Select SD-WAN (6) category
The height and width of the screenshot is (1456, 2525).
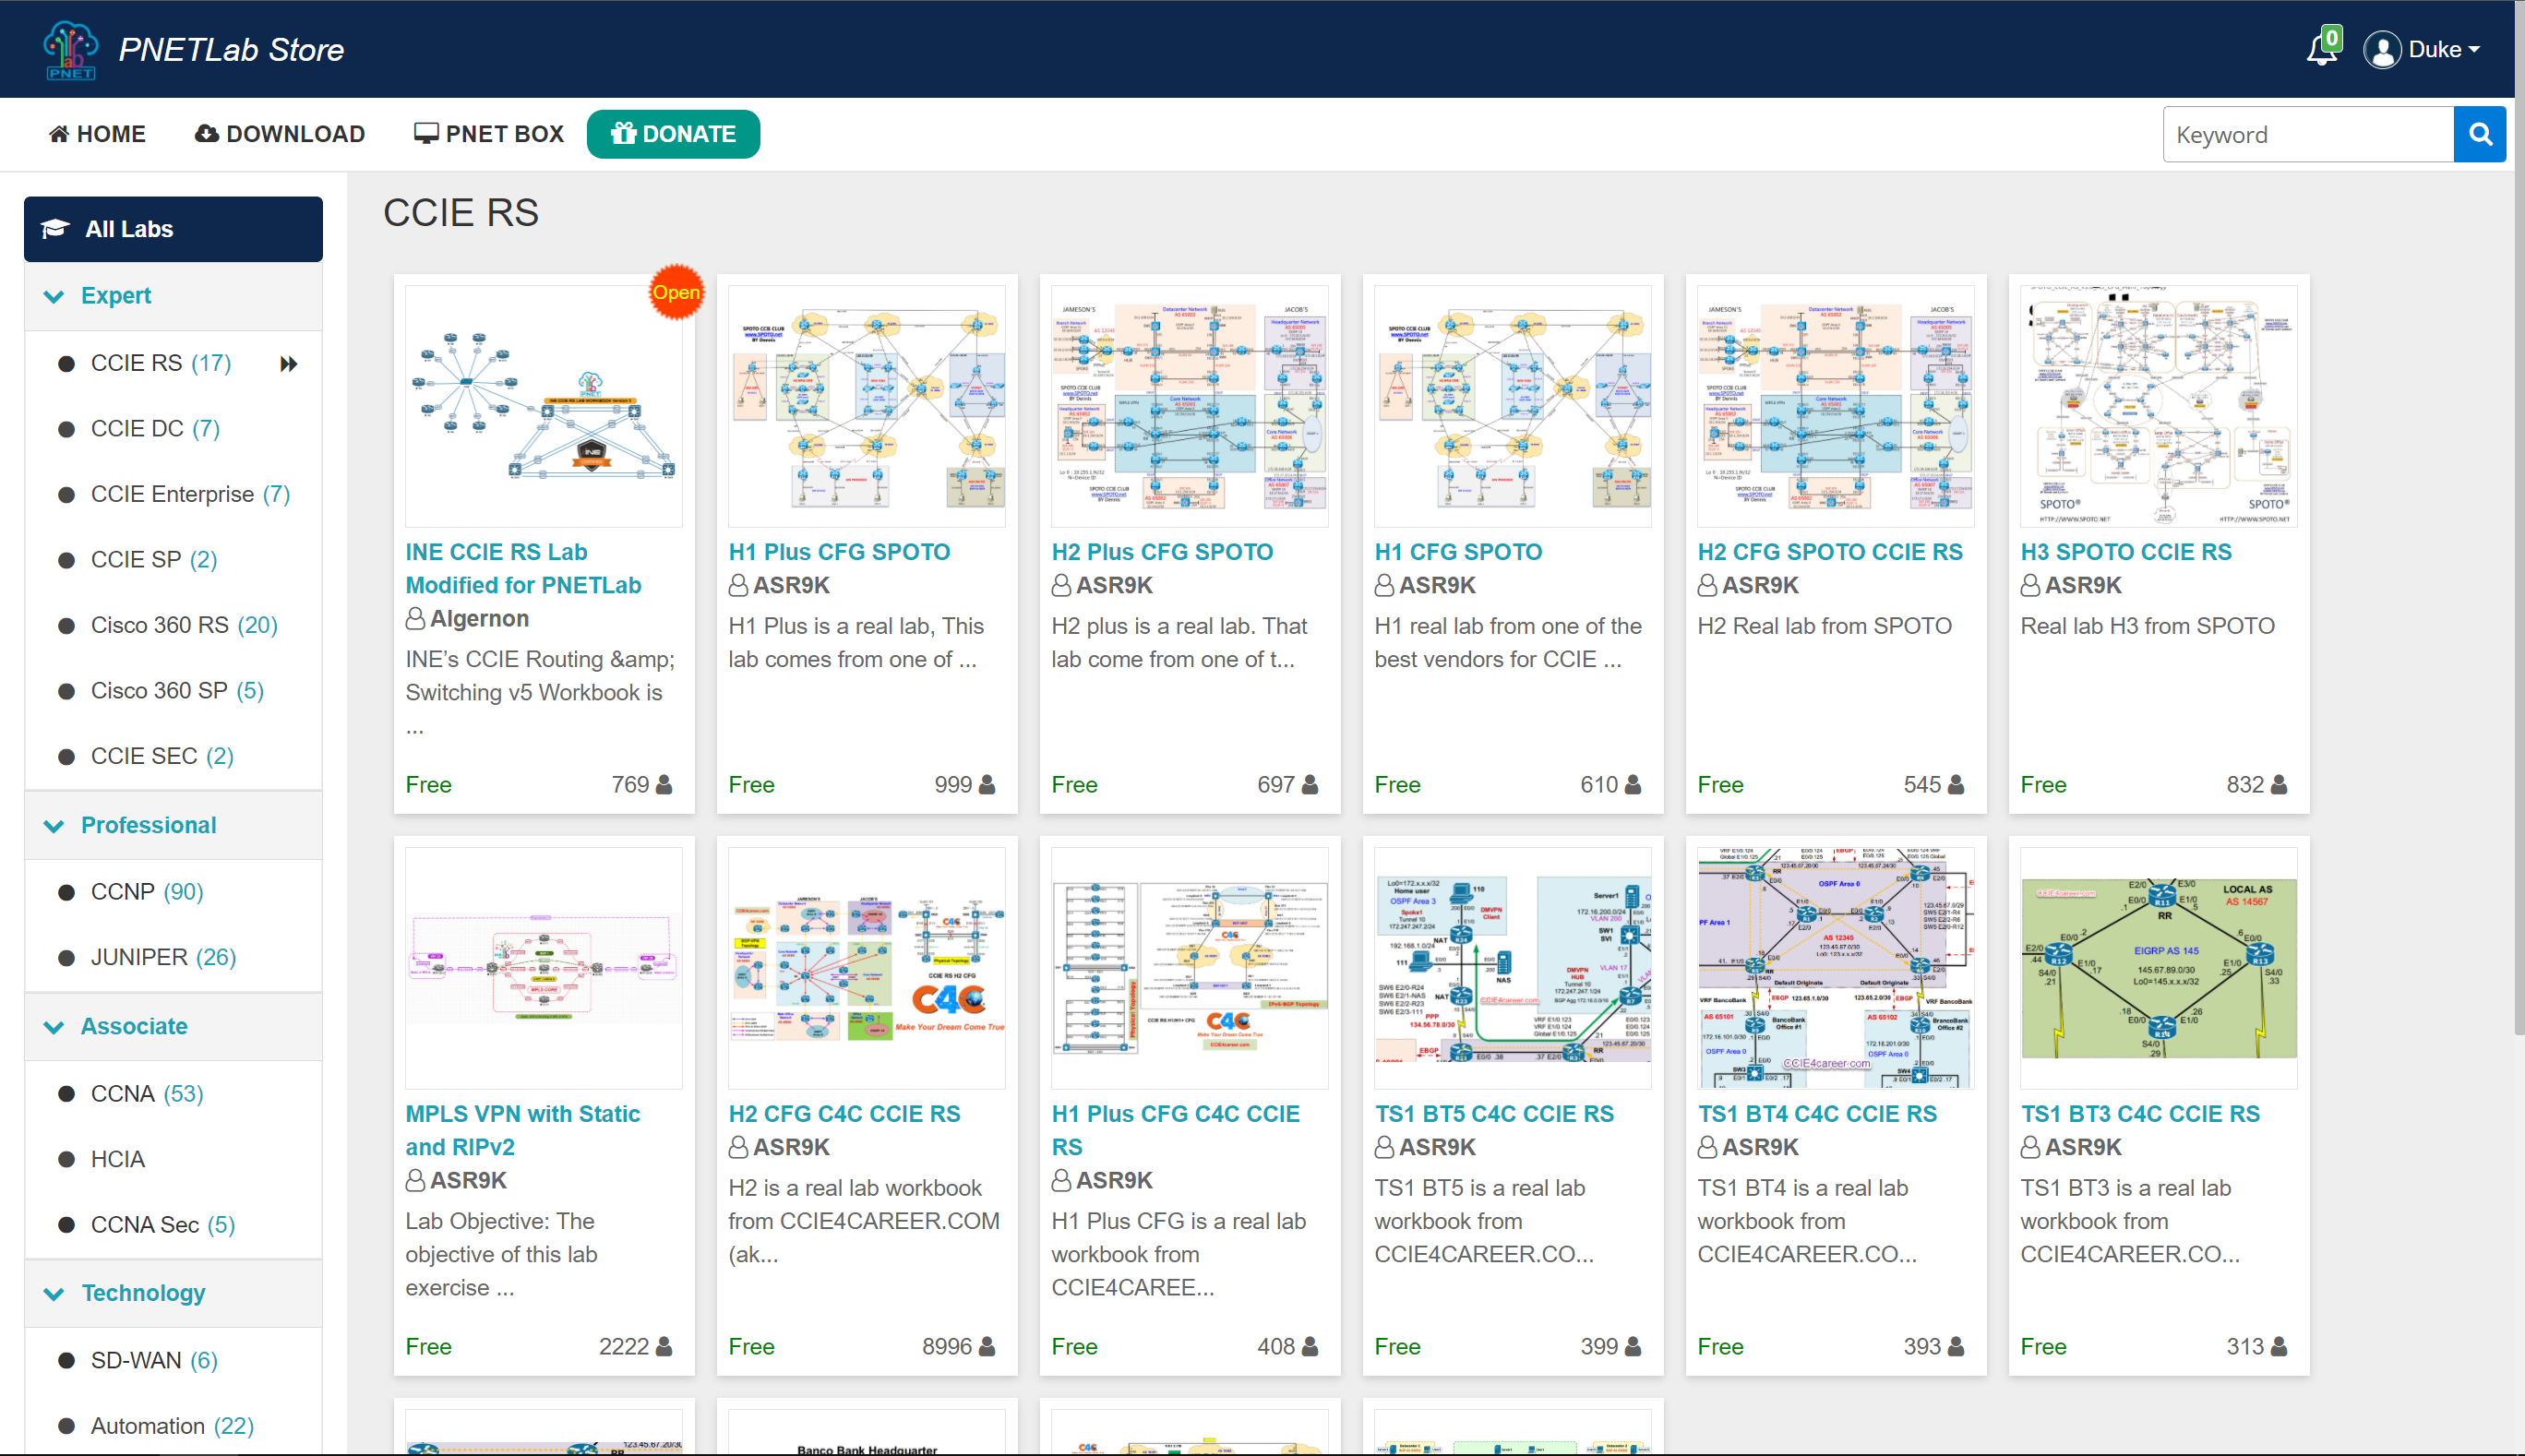154,1360
